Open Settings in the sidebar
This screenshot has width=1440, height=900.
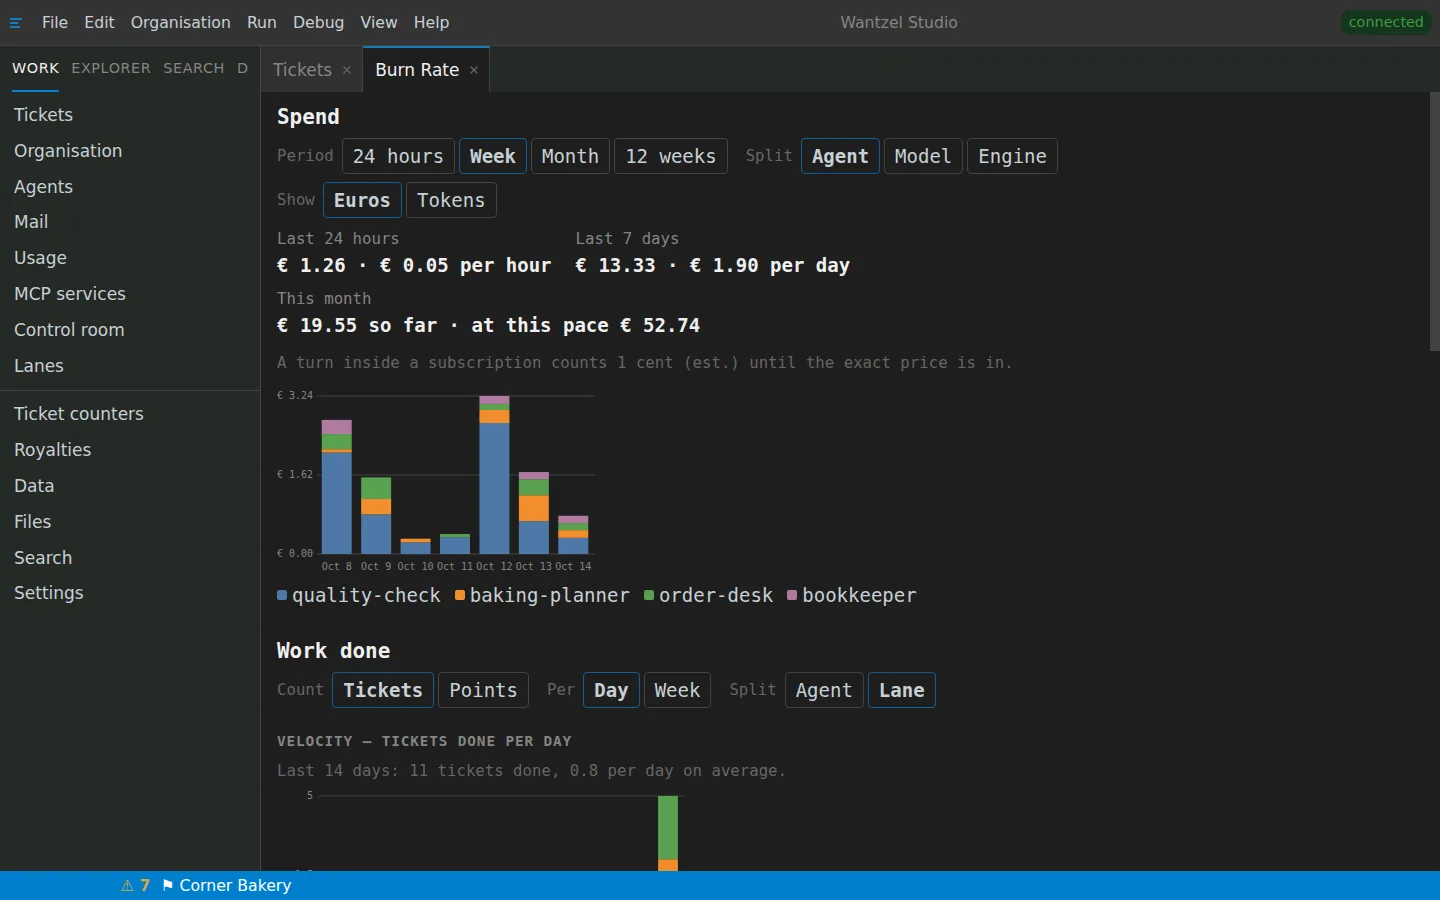(x=130, y=593)
